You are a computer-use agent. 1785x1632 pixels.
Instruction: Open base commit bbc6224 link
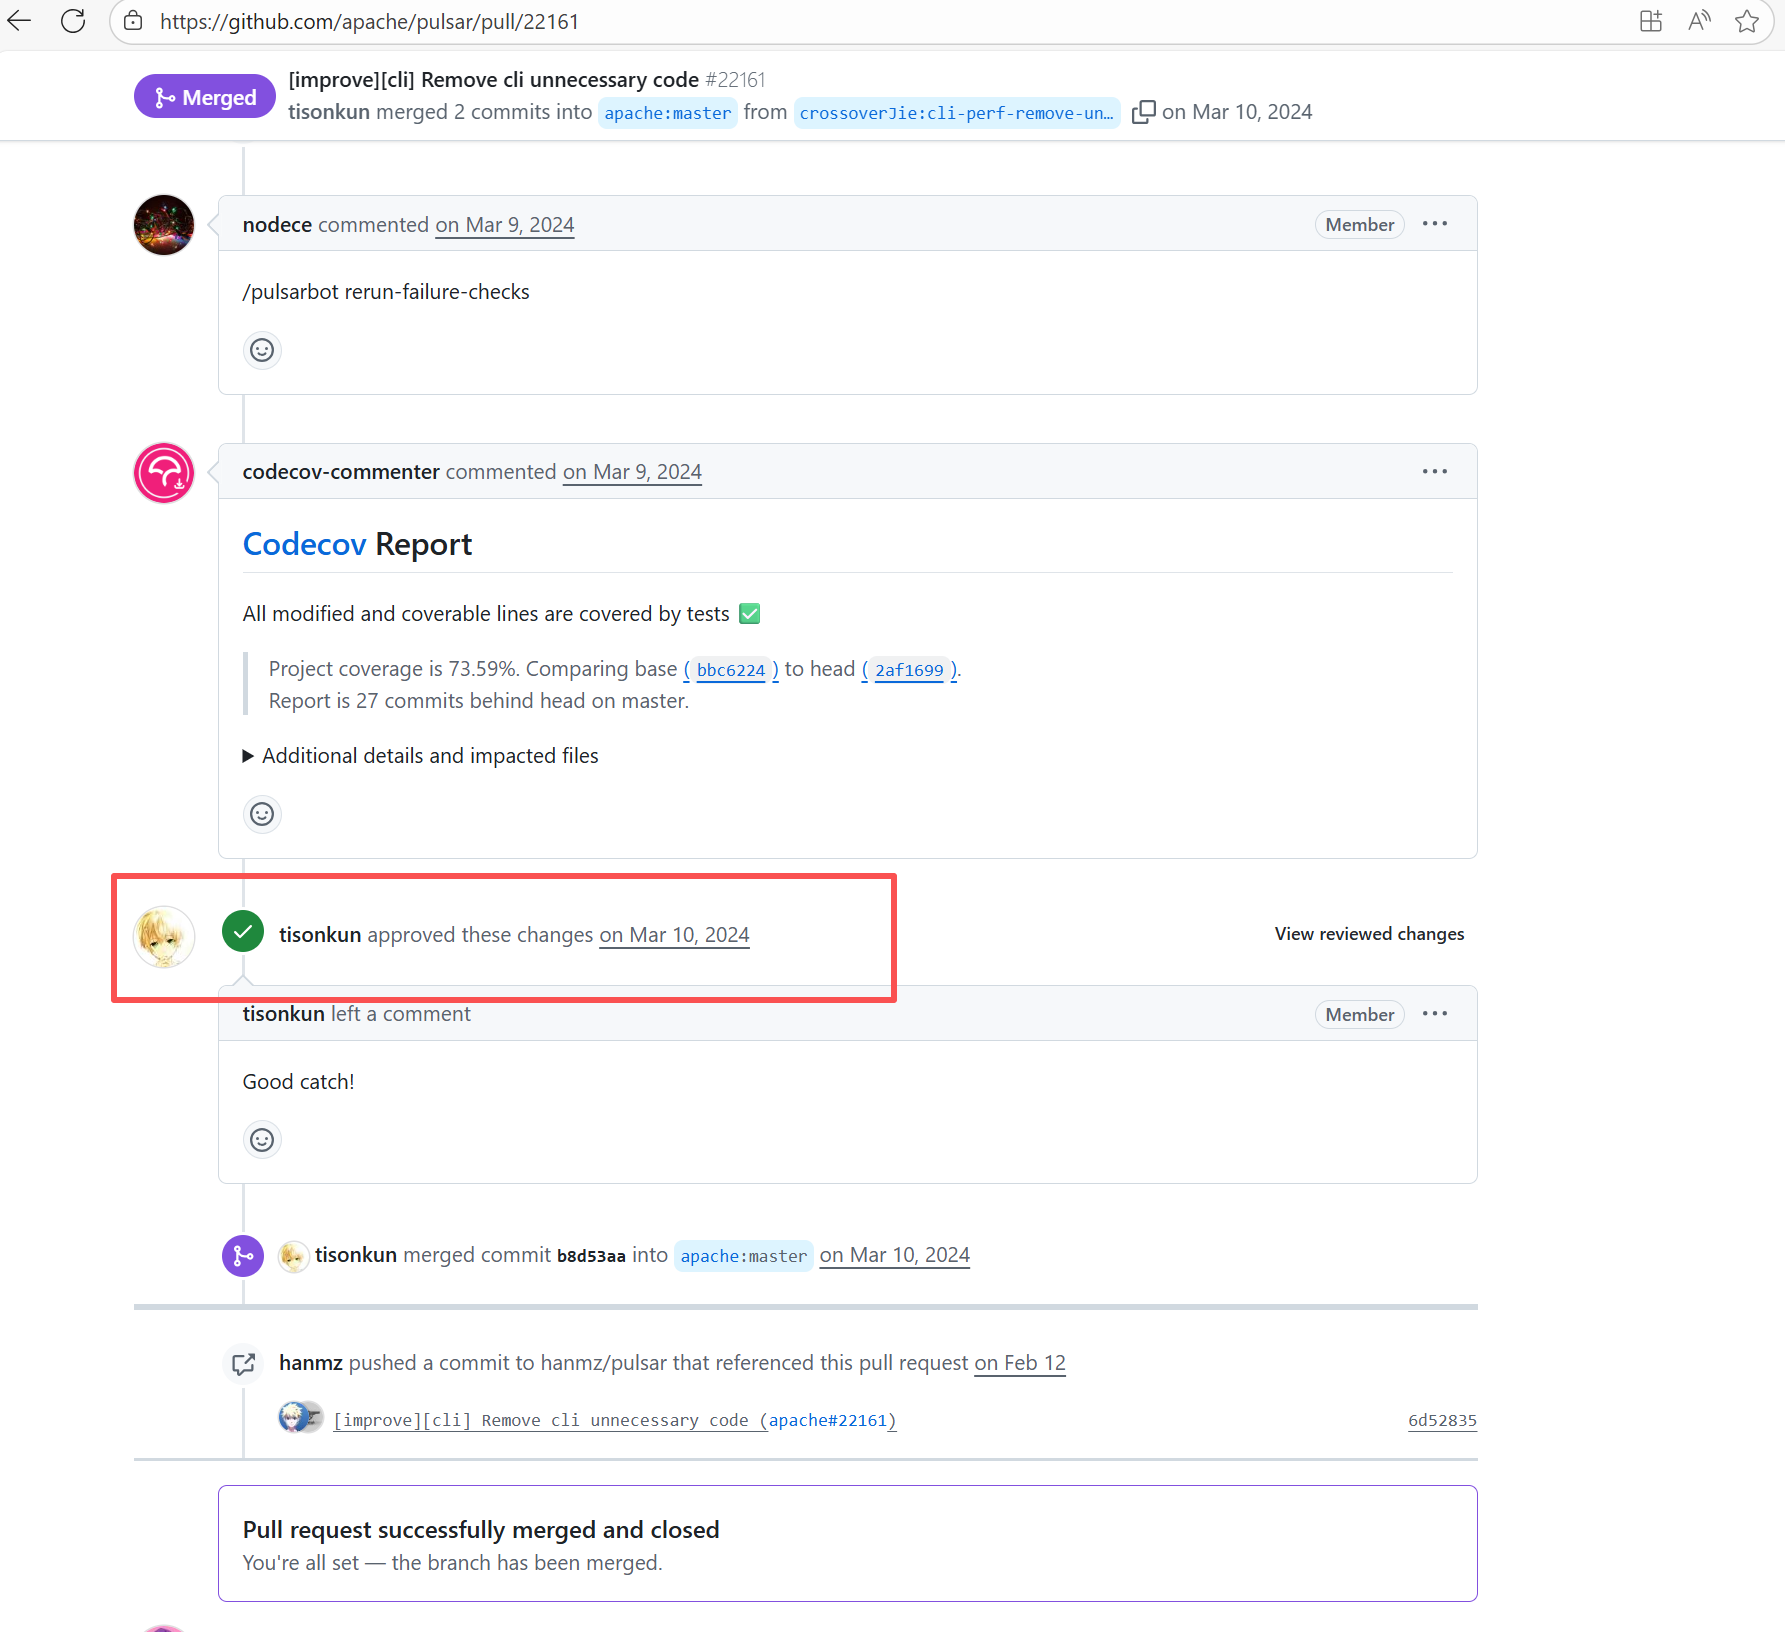click(730, 670)
